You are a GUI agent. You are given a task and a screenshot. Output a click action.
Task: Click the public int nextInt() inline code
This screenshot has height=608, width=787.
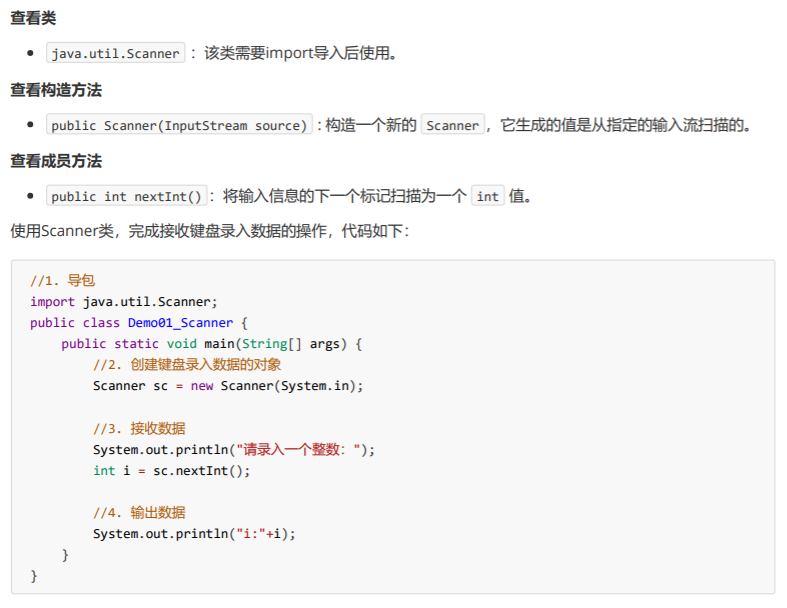click(127, 196)
